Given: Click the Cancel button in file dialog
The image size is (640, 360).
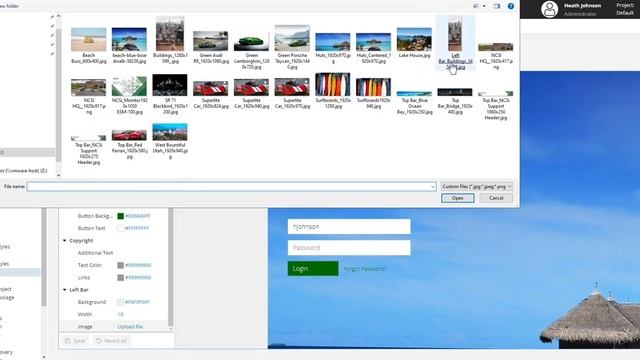Looking at the screenshot, I should click(496, 198).
